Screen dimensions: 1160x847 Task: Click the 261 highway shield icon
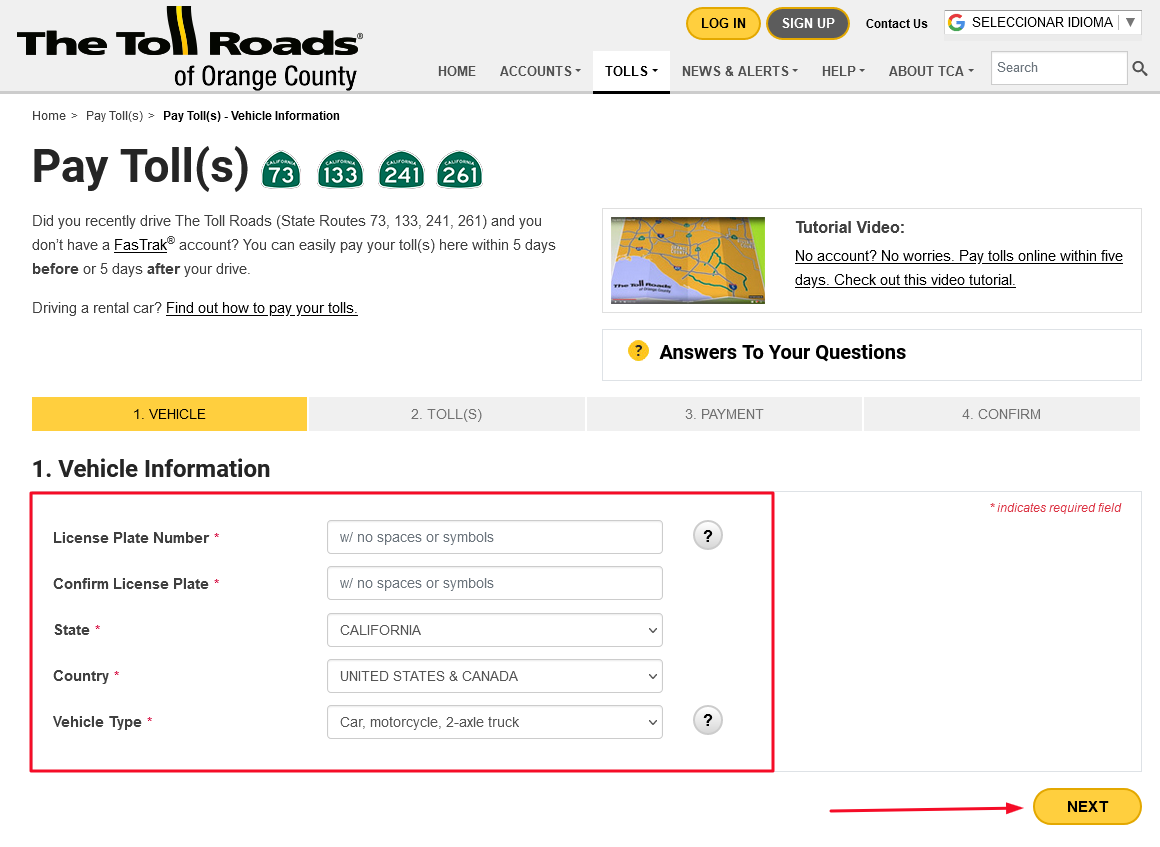coord(460,170)
